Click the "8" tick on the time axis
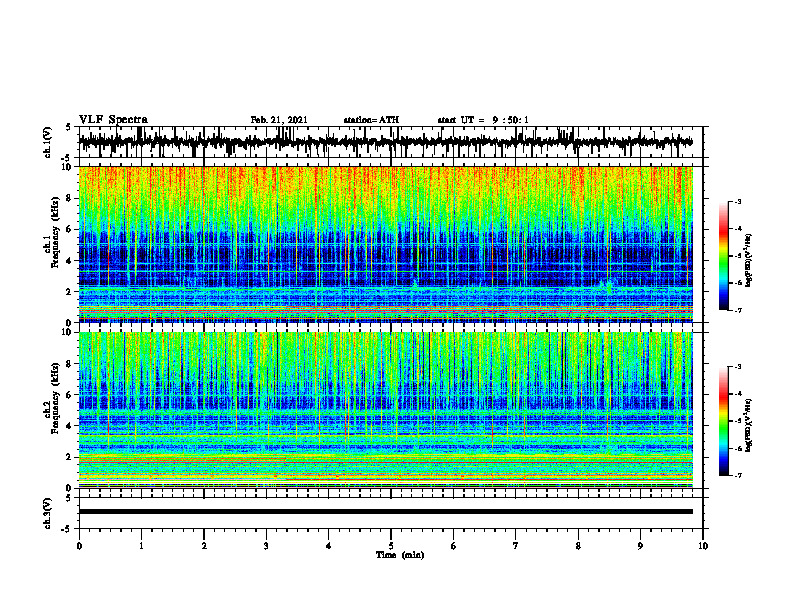The image size is (792, 612). pyautogui.click(x=578, y=546)
